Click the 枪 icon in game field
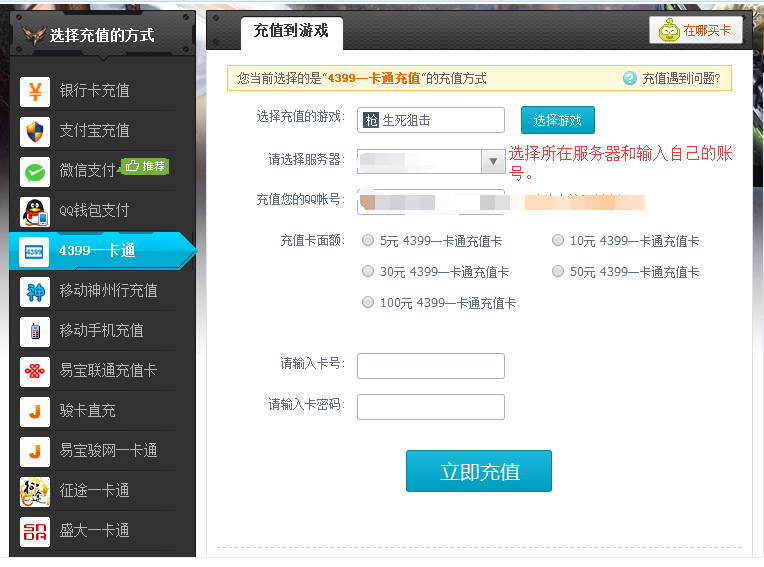 pos(371,120)
